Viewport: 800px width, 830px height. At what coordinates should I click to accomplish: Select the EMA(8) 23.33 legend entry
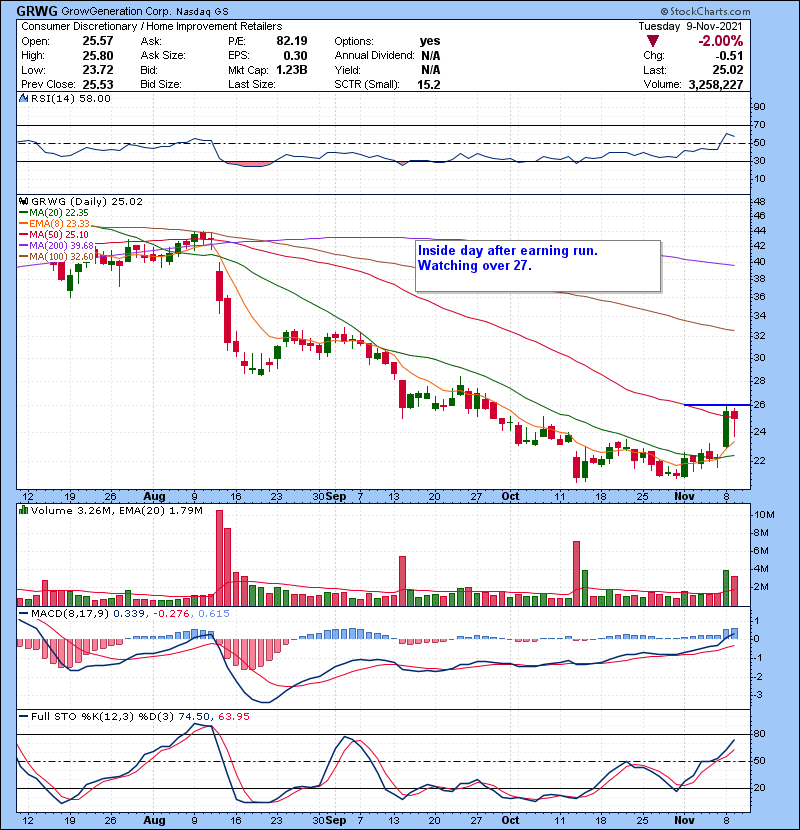[x=55, y=223]
